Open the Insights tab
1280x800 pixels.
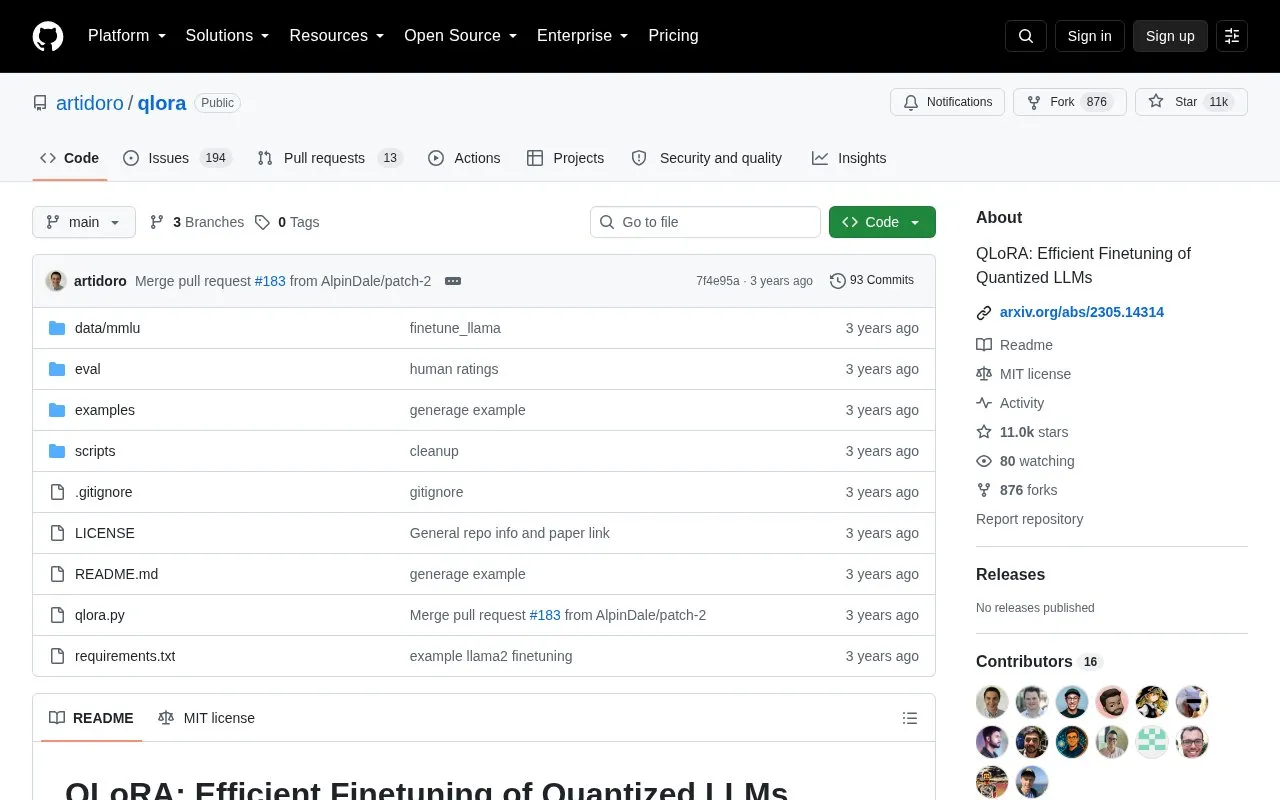pos(849,158)
